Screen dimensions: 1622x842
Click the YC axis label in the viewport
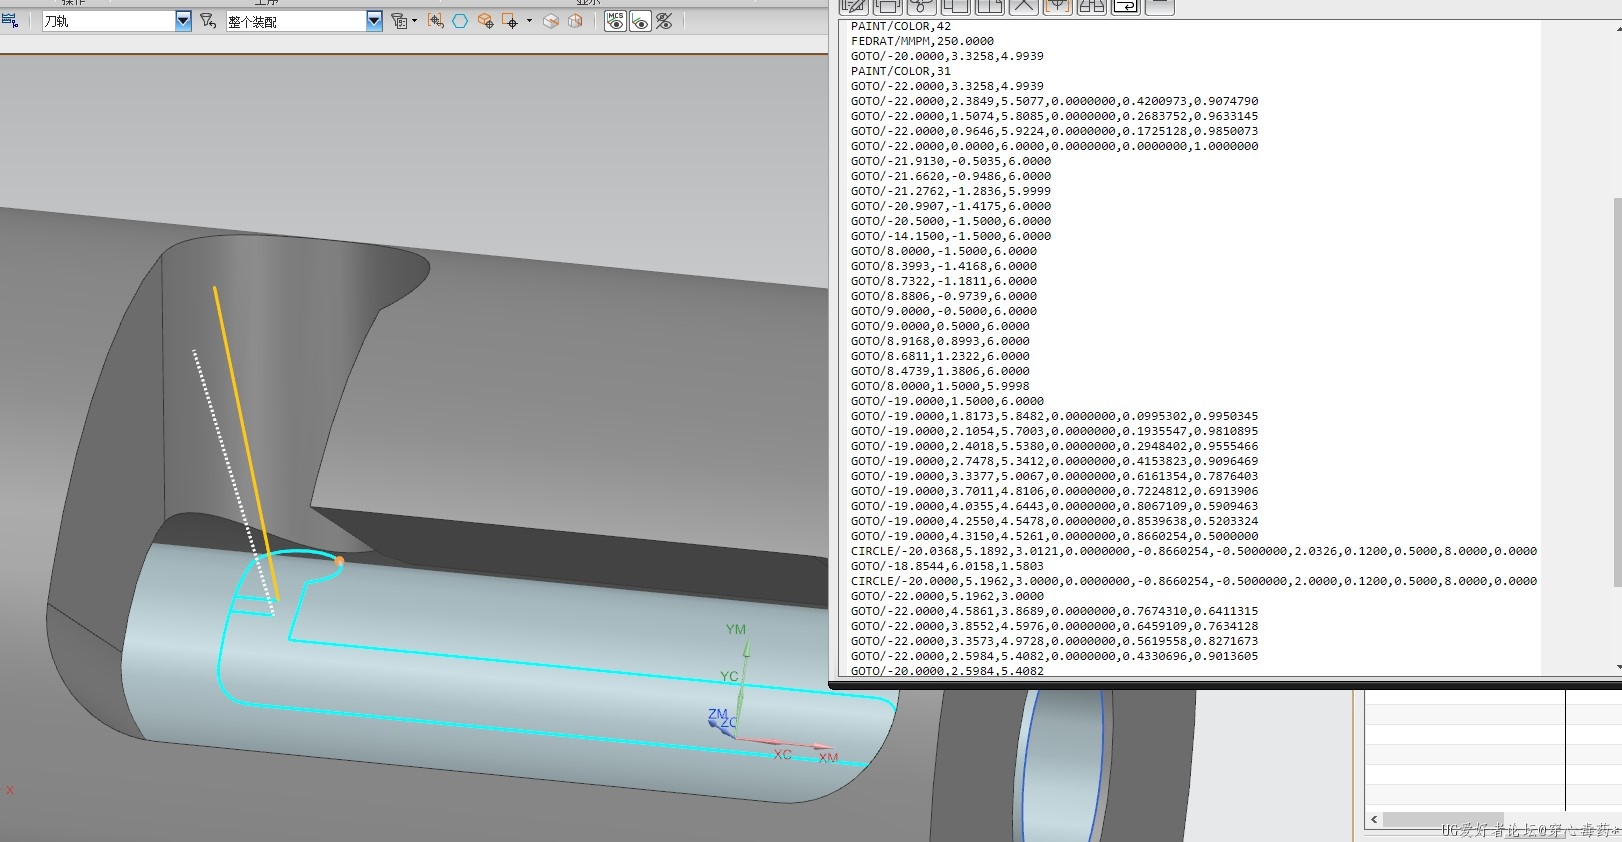pyautogui.click(x=729, y=676)
